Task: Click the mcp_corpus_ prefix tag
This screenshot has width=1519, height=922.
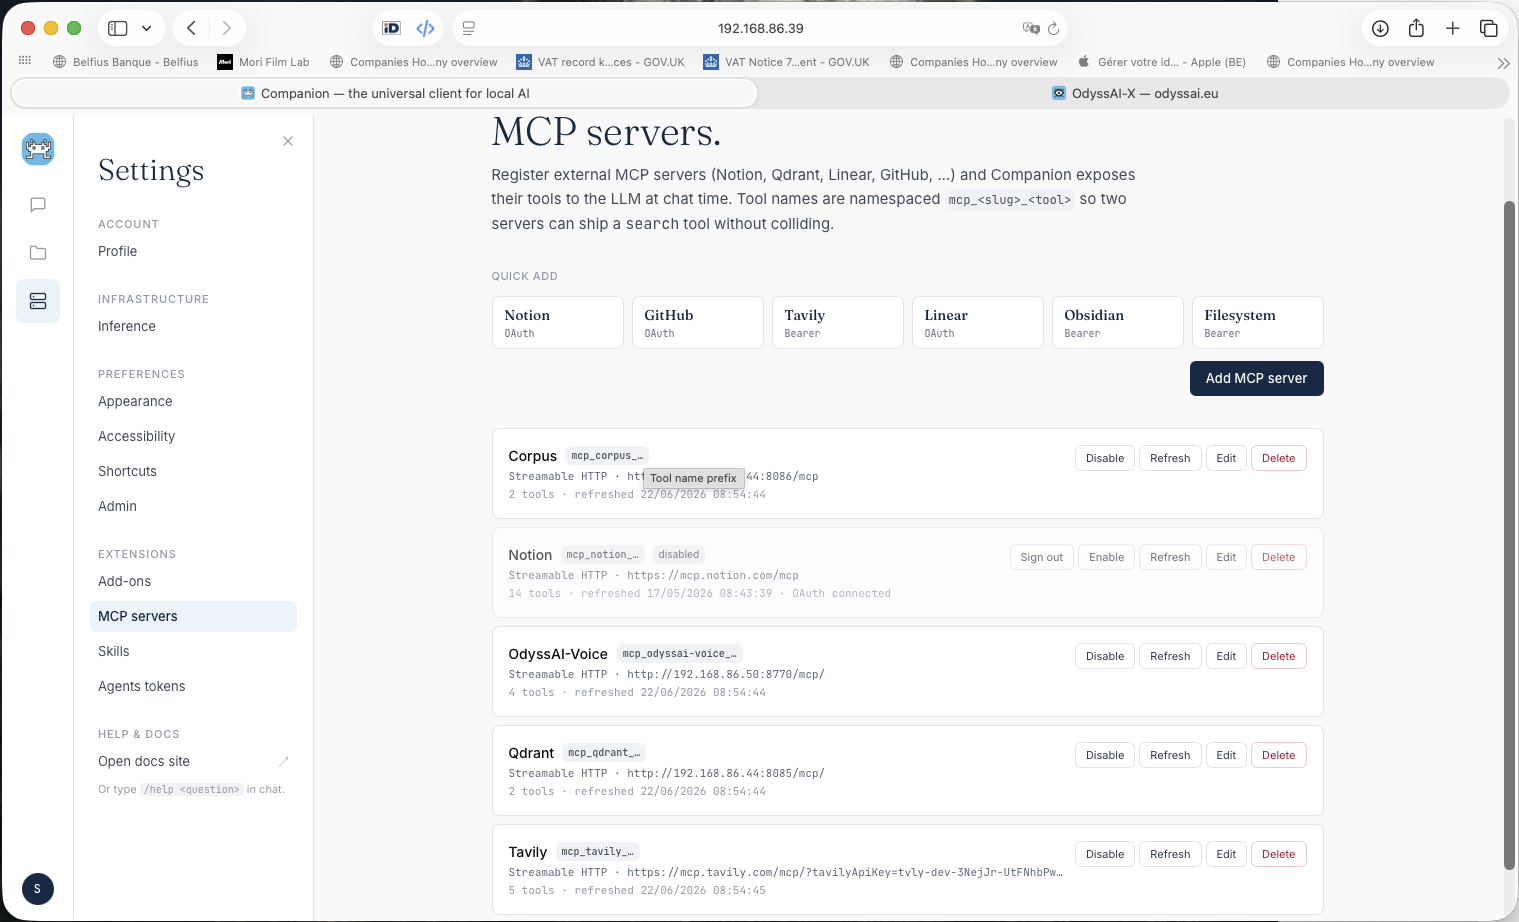Action: [x=607, y=456]
